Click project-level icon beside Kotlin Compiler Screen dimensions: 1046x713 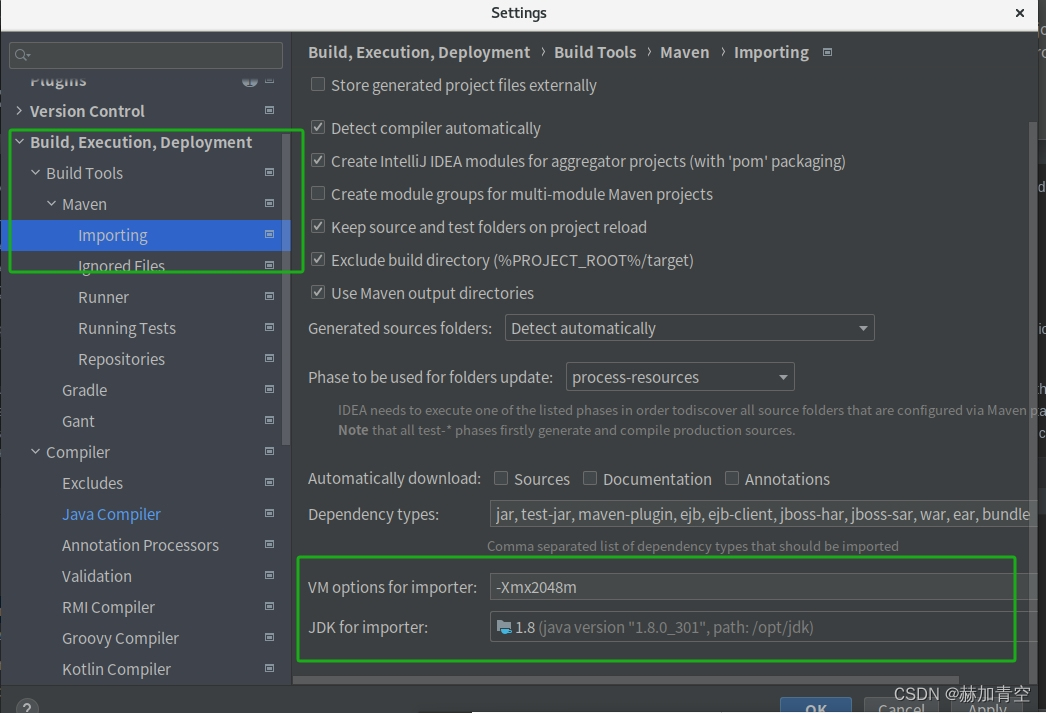pos(270,668)
